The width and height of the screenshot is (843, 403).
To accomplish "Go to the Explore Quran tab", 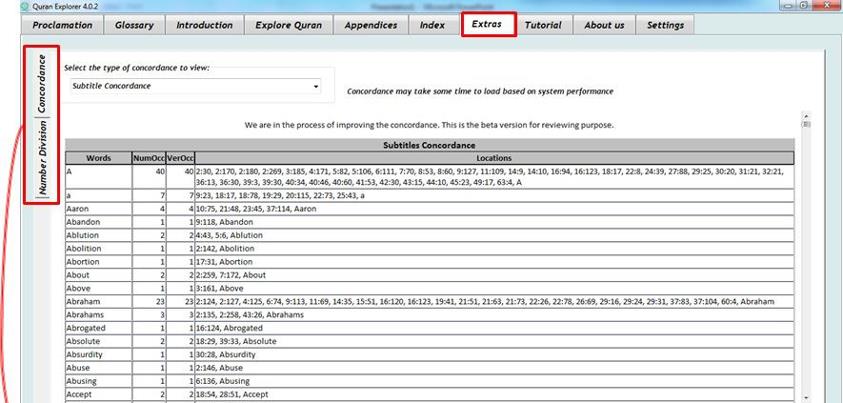I will (x=289, y=25).
